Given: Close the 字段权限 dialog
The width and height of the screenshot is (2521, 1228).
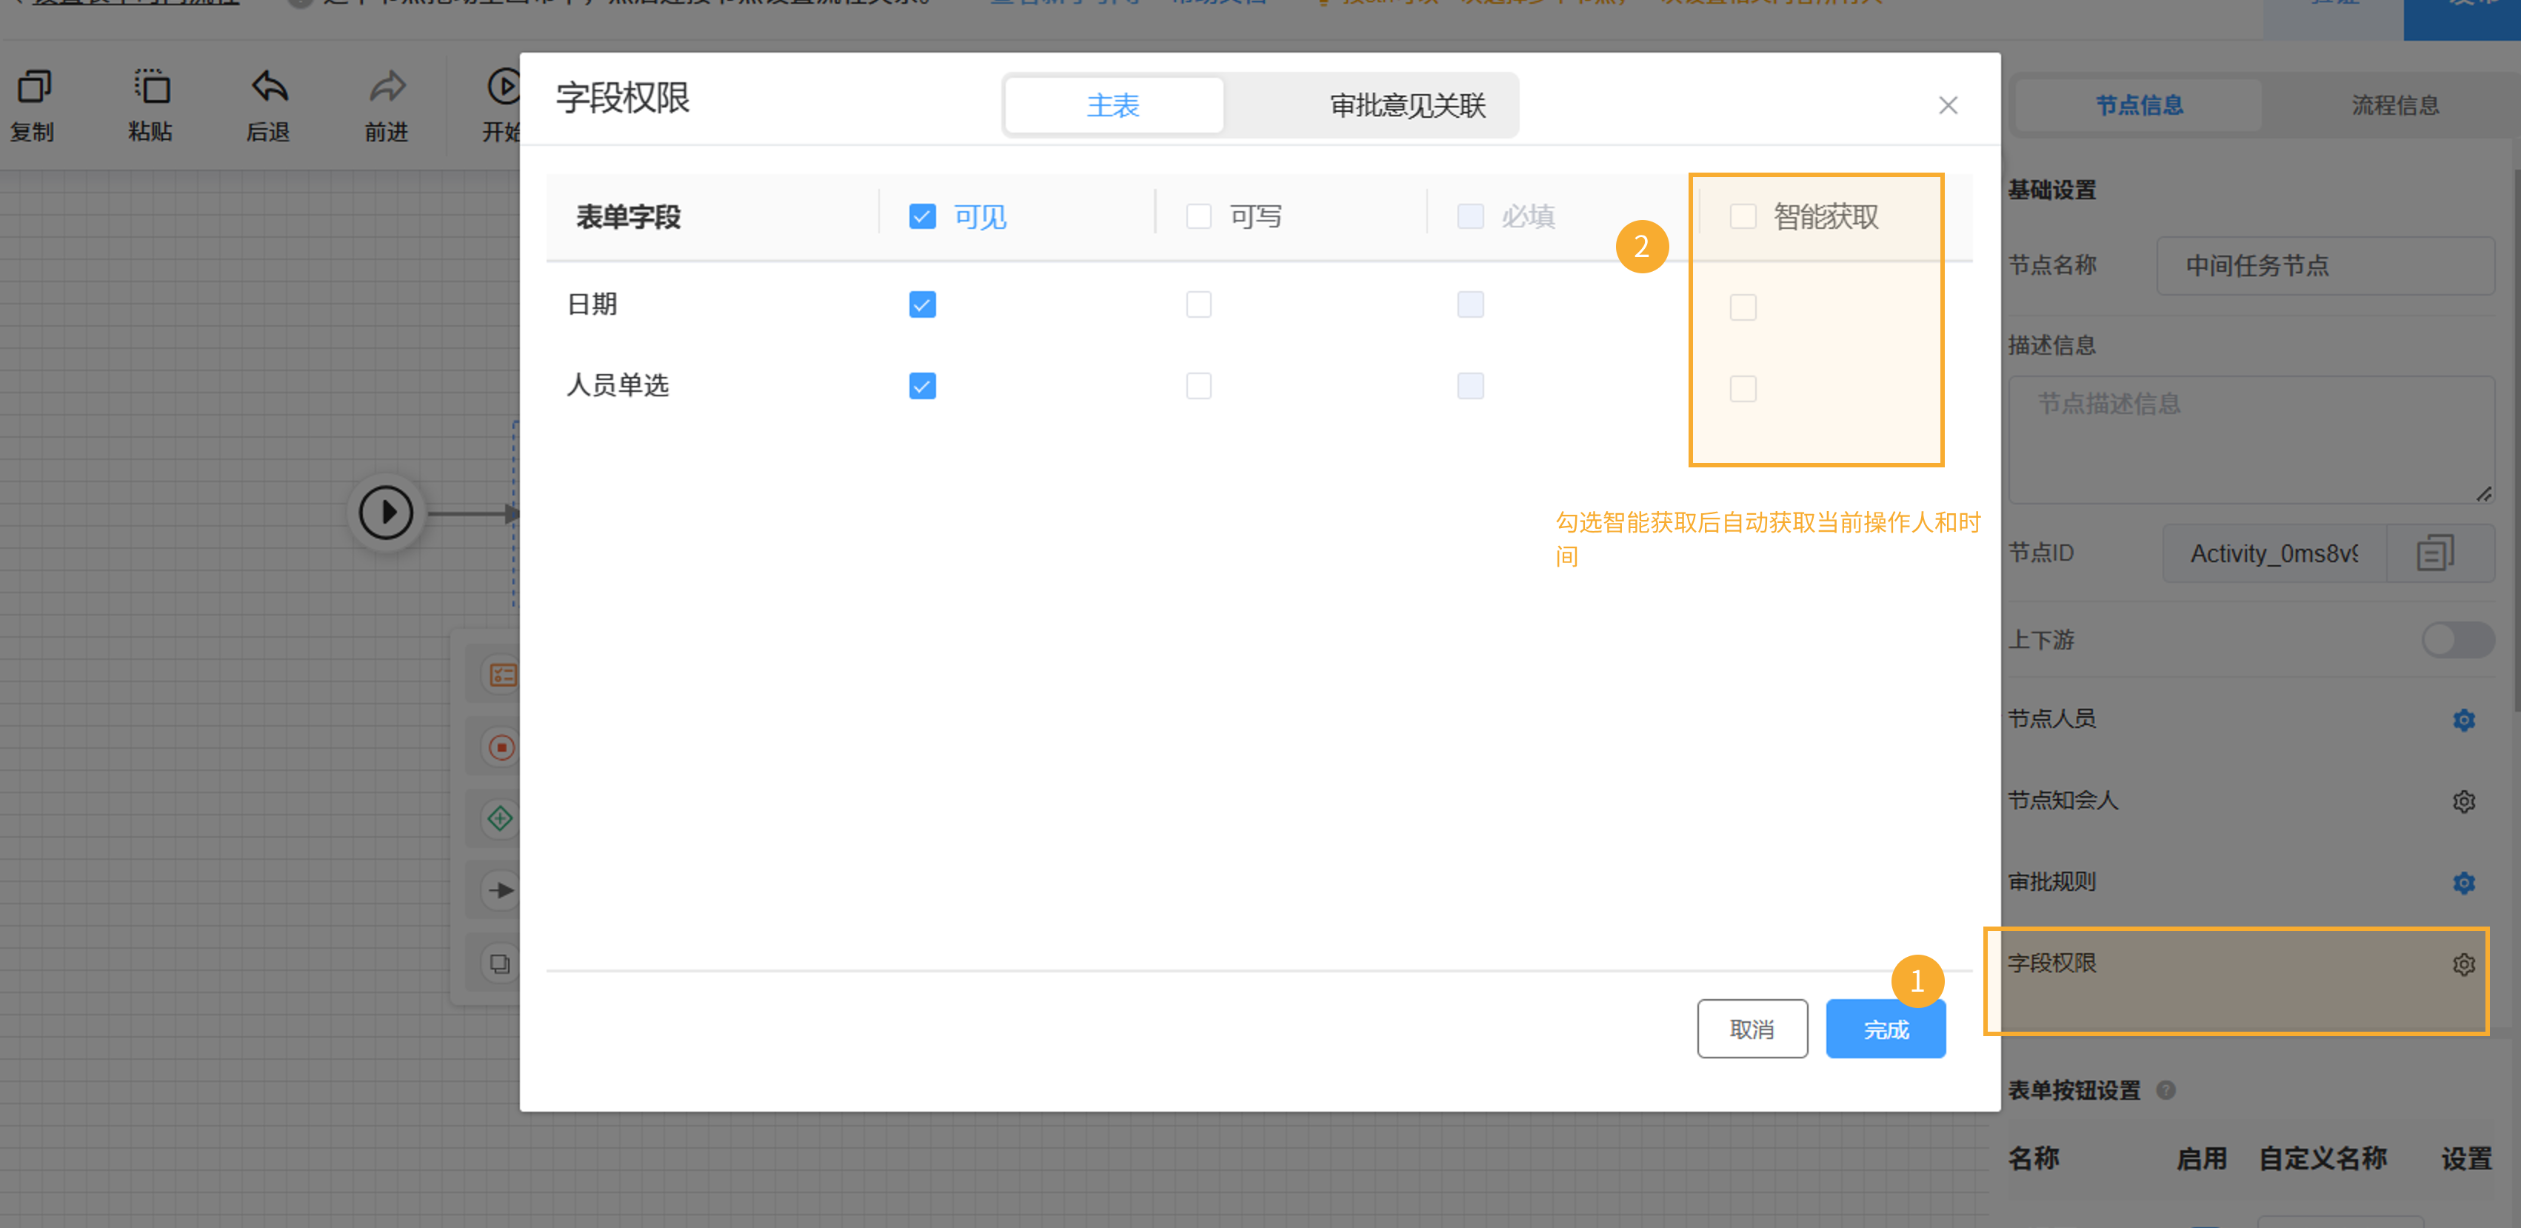Looking at the screenshot, I should (x=1947, y=105).
